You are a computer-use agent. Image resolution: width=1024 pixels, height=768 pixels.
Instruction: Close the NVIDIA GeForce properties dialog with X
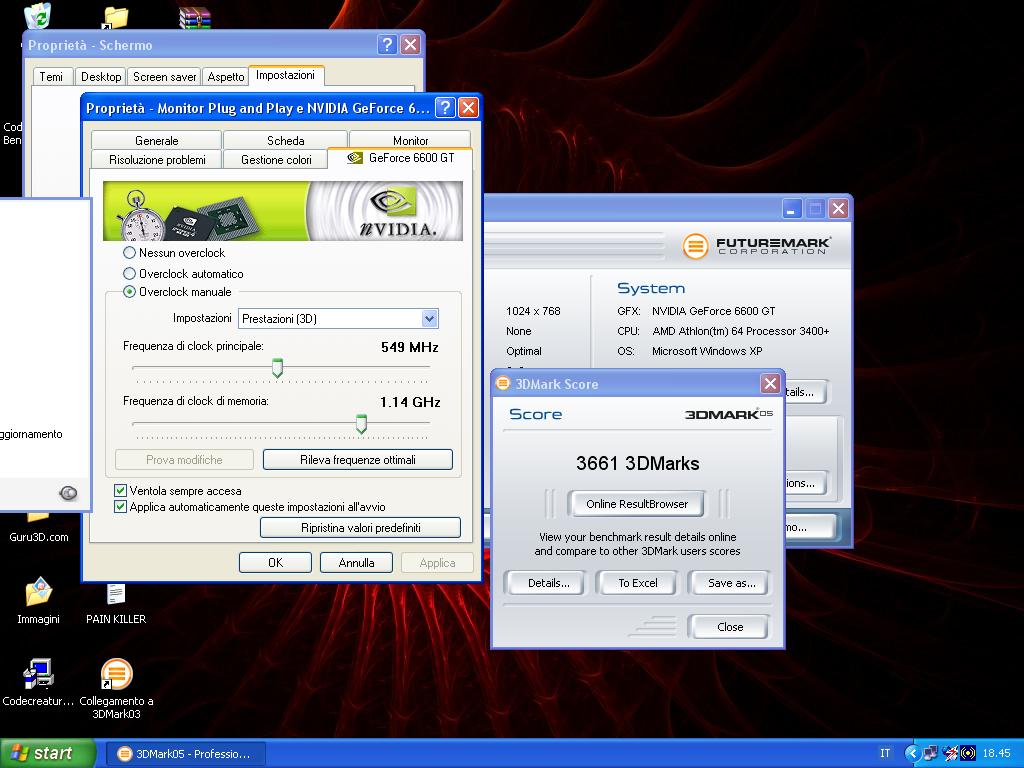pyautogui.click(x=468, y=107)
